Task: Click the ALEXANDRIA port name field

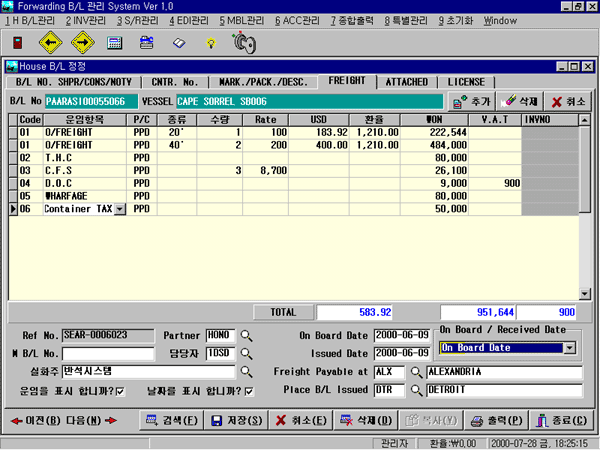Action: pos(504,372)
